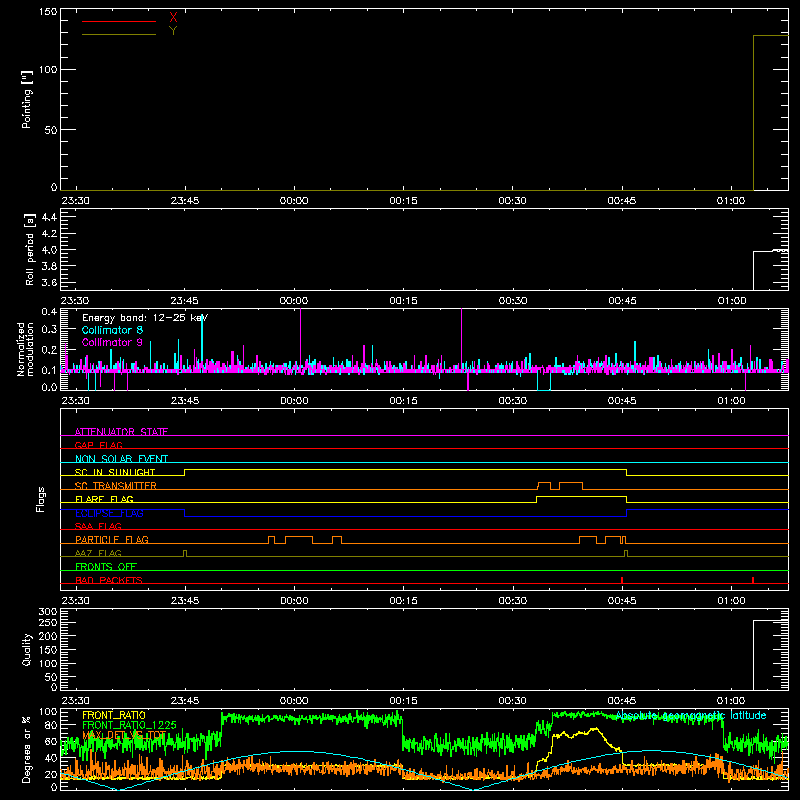Click the 'Normalized modulation' axis title
This screenshot has height=800, width=800.
pos(25,349)
